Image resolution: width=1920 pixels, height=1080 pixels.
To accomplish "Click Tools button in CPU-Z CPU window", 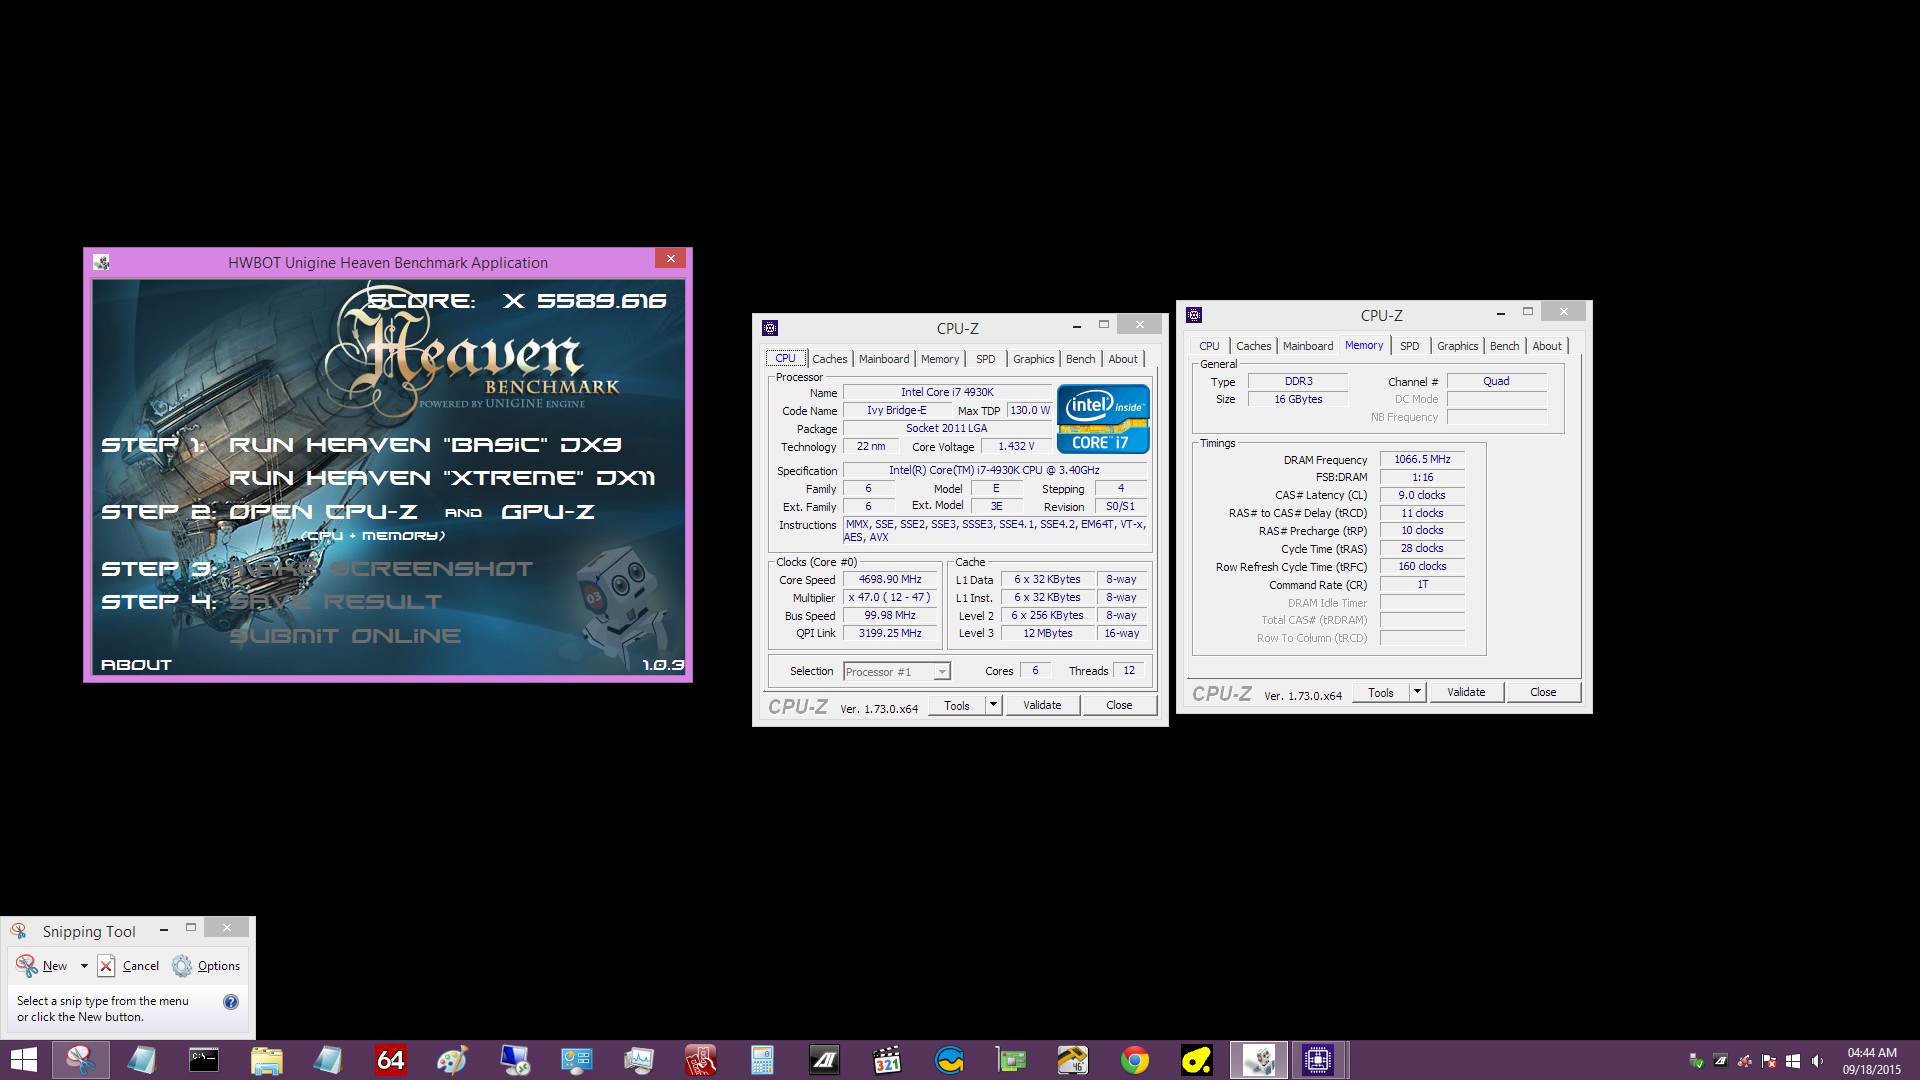I will [x=957, y=705].
